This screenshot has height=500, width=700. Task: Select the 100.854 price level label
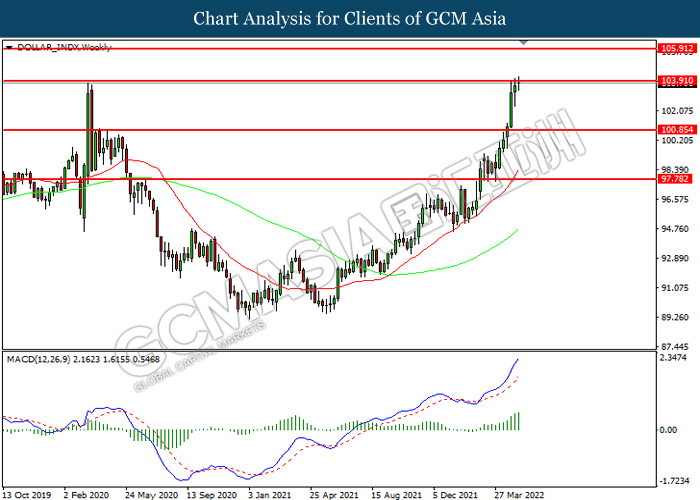(677, 129)
